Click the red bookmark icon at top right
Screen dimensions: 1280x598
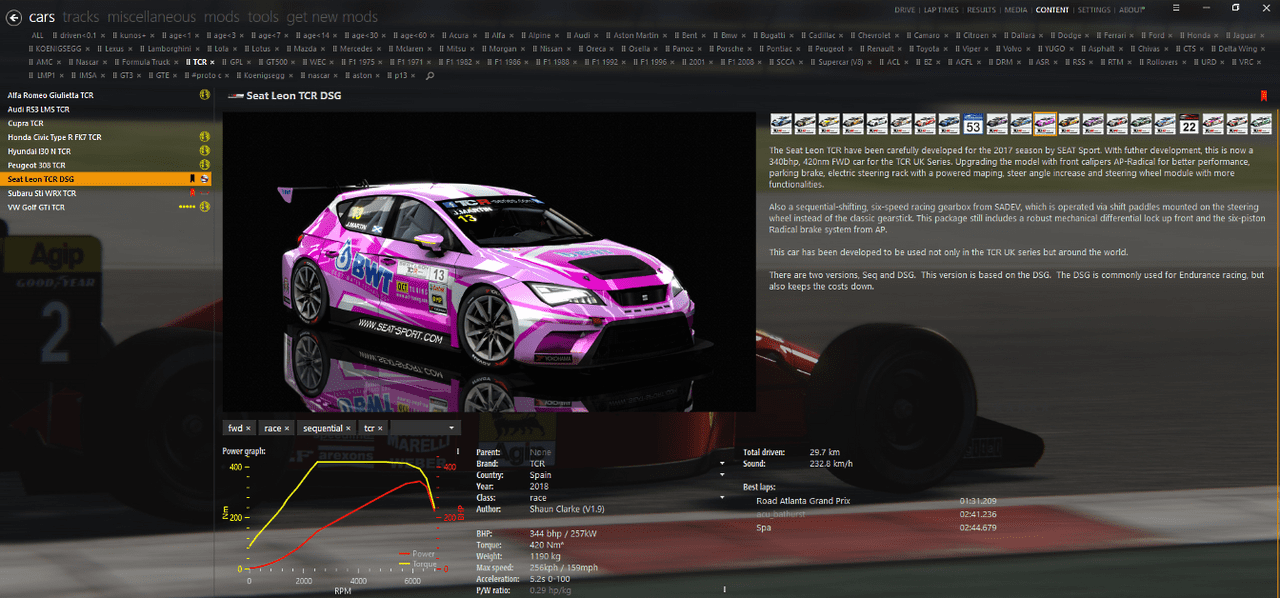click(1264, 96)
